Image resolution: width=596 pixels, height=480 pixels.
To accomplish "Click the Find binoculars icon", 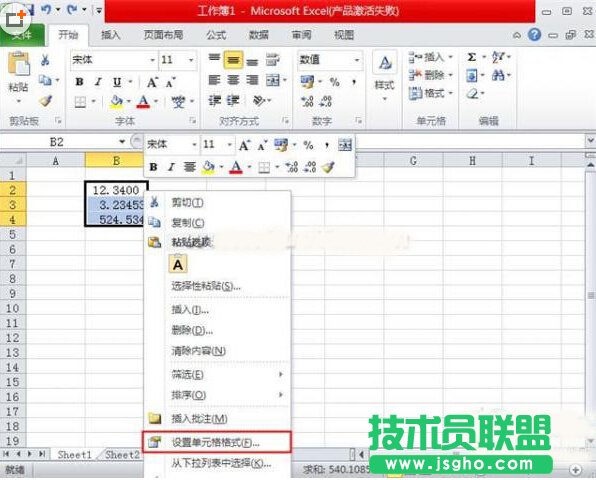I will tap(497, 75).
